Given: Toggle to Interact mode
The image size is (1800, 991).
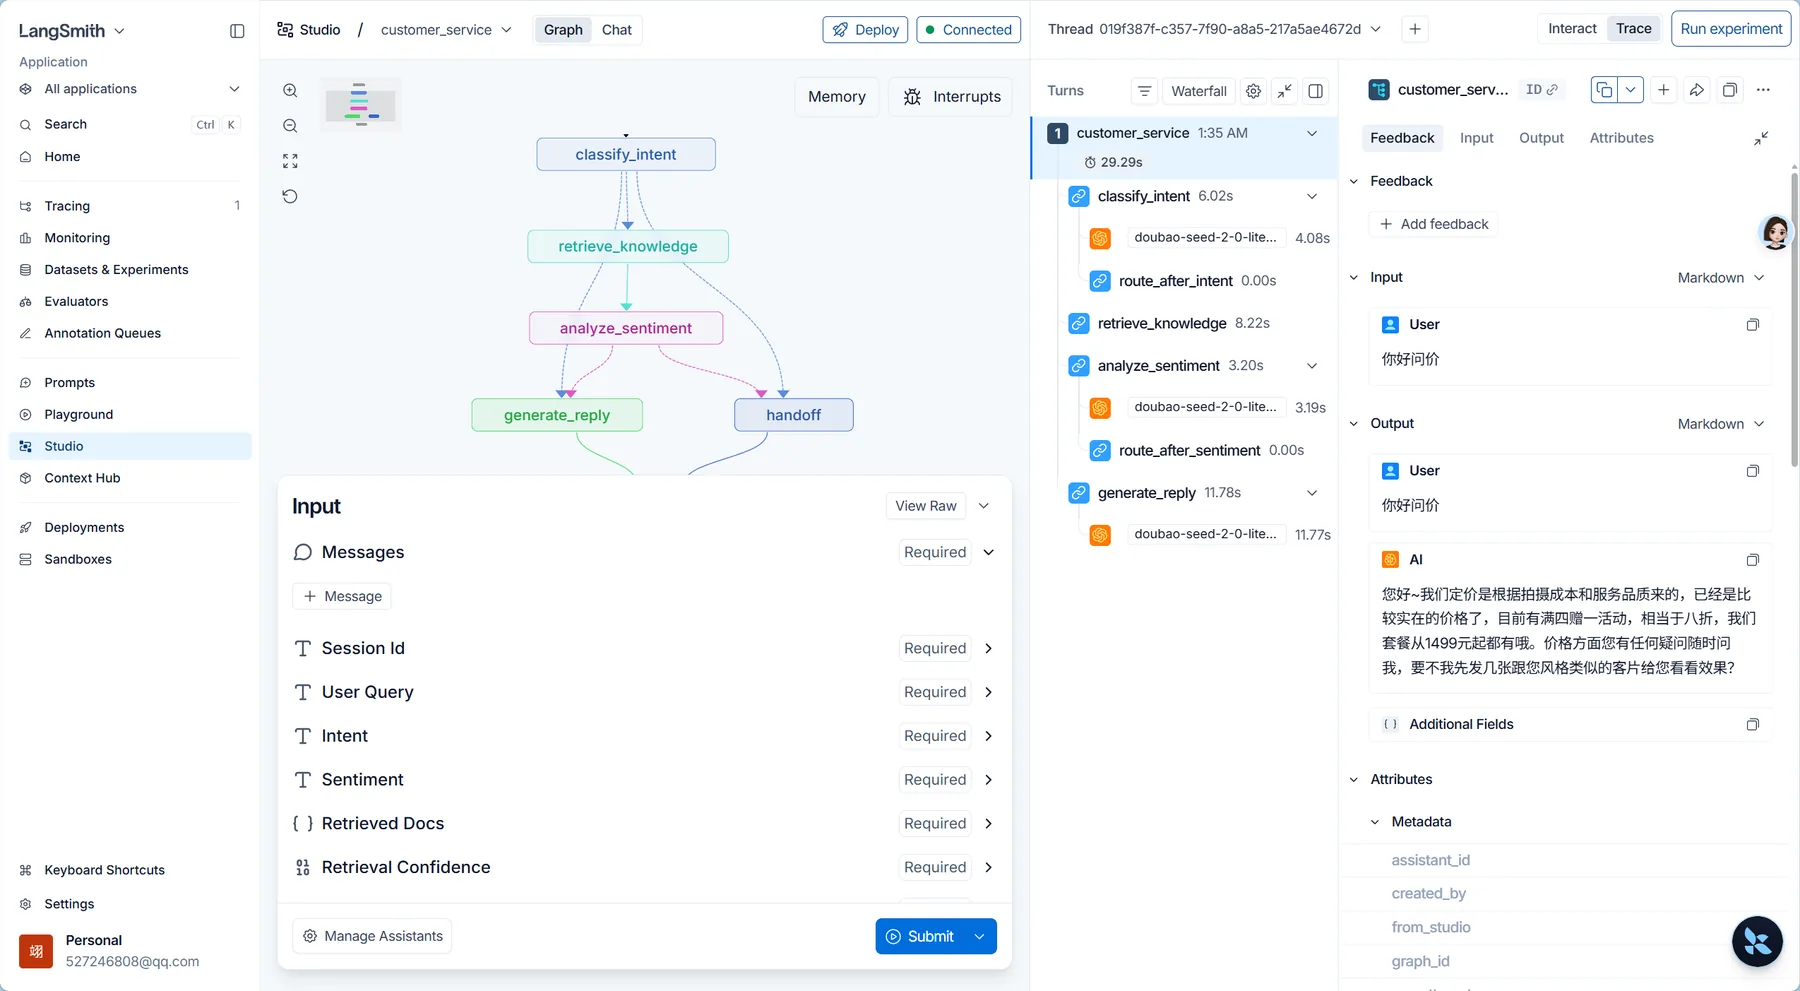Looking at the screenshot, I should (1572, 29).
